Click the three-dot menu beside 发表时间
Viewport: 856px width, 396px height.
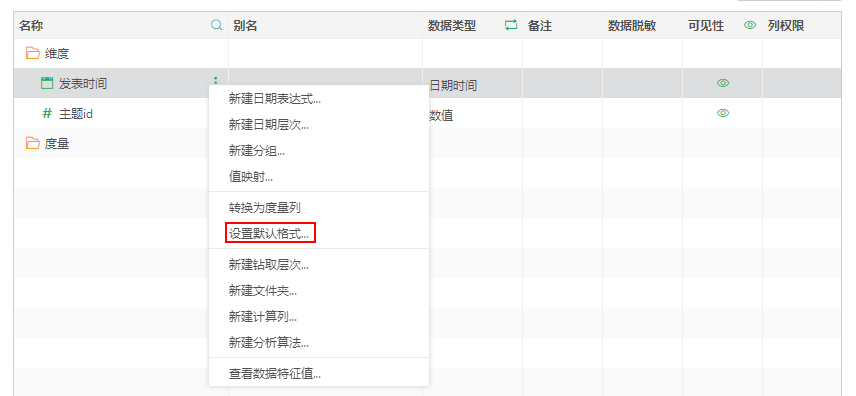[216, 80]
